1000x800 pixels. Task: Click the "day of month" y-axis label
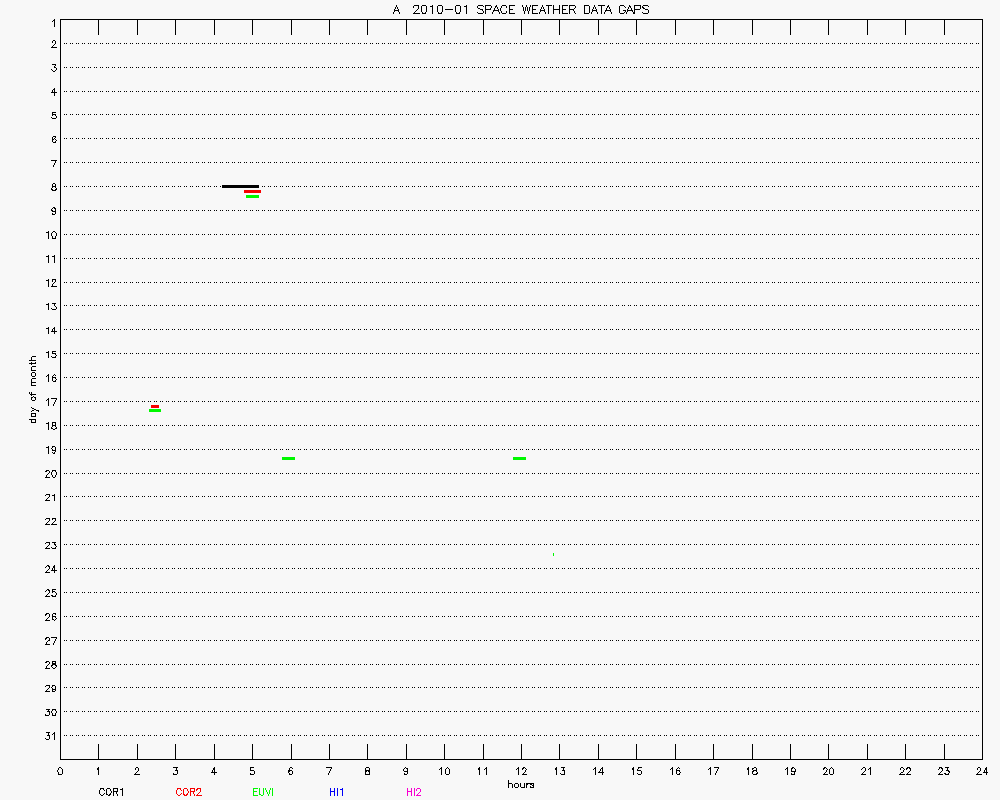pyautogui.click(x=33, y=389)
